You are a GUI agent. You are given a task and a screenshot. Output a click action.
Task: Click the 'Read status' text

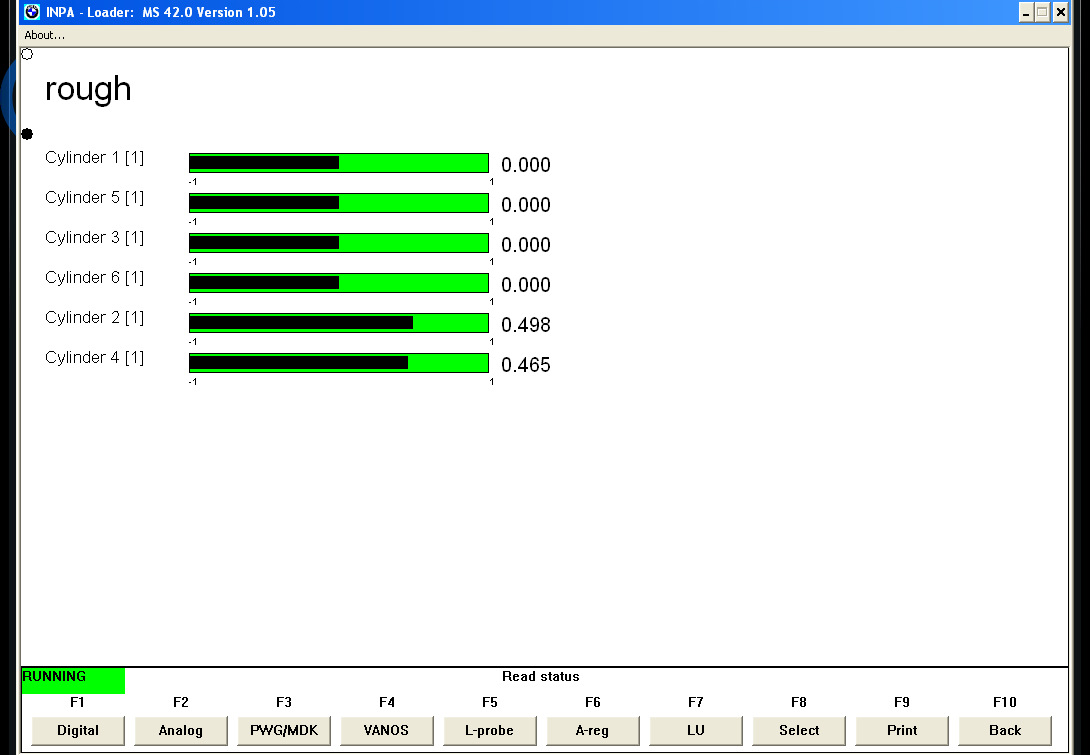pos(541,676)
